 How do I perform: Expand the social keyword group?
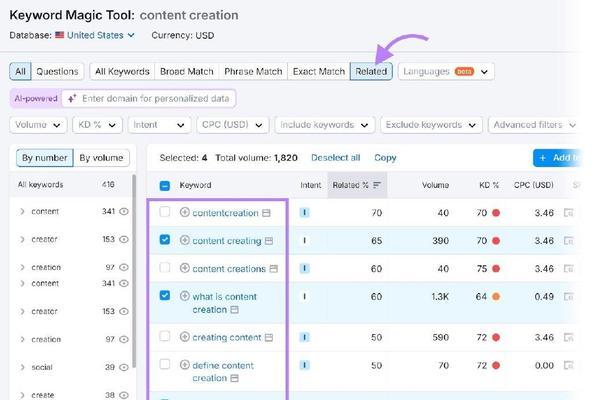tap(22, 367)
